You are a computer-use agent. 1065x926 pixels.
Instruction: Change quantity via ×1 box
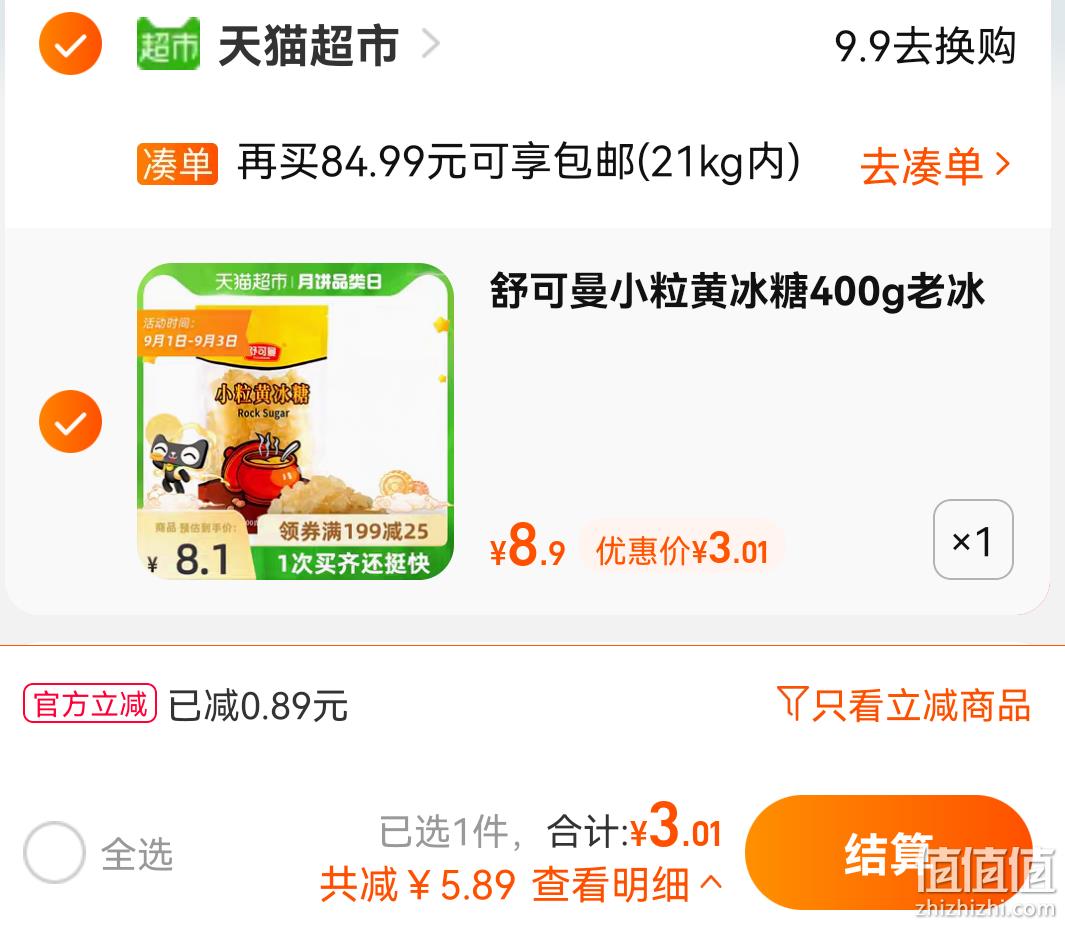tap(973, 539)
